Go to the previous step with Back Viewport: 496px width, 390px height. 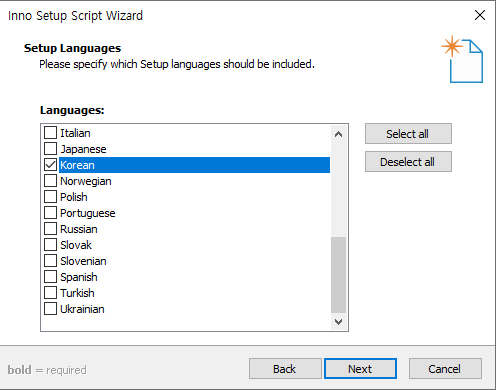(285, 369)
